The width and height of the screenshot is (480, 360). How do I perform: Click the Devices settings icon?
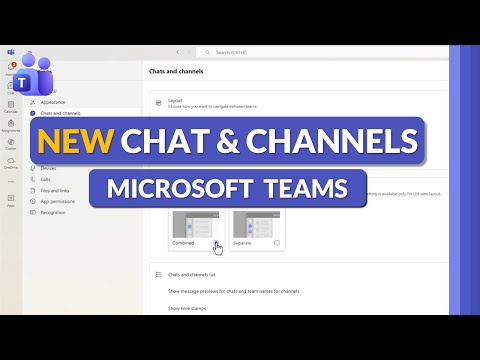[x=33, y=168]
